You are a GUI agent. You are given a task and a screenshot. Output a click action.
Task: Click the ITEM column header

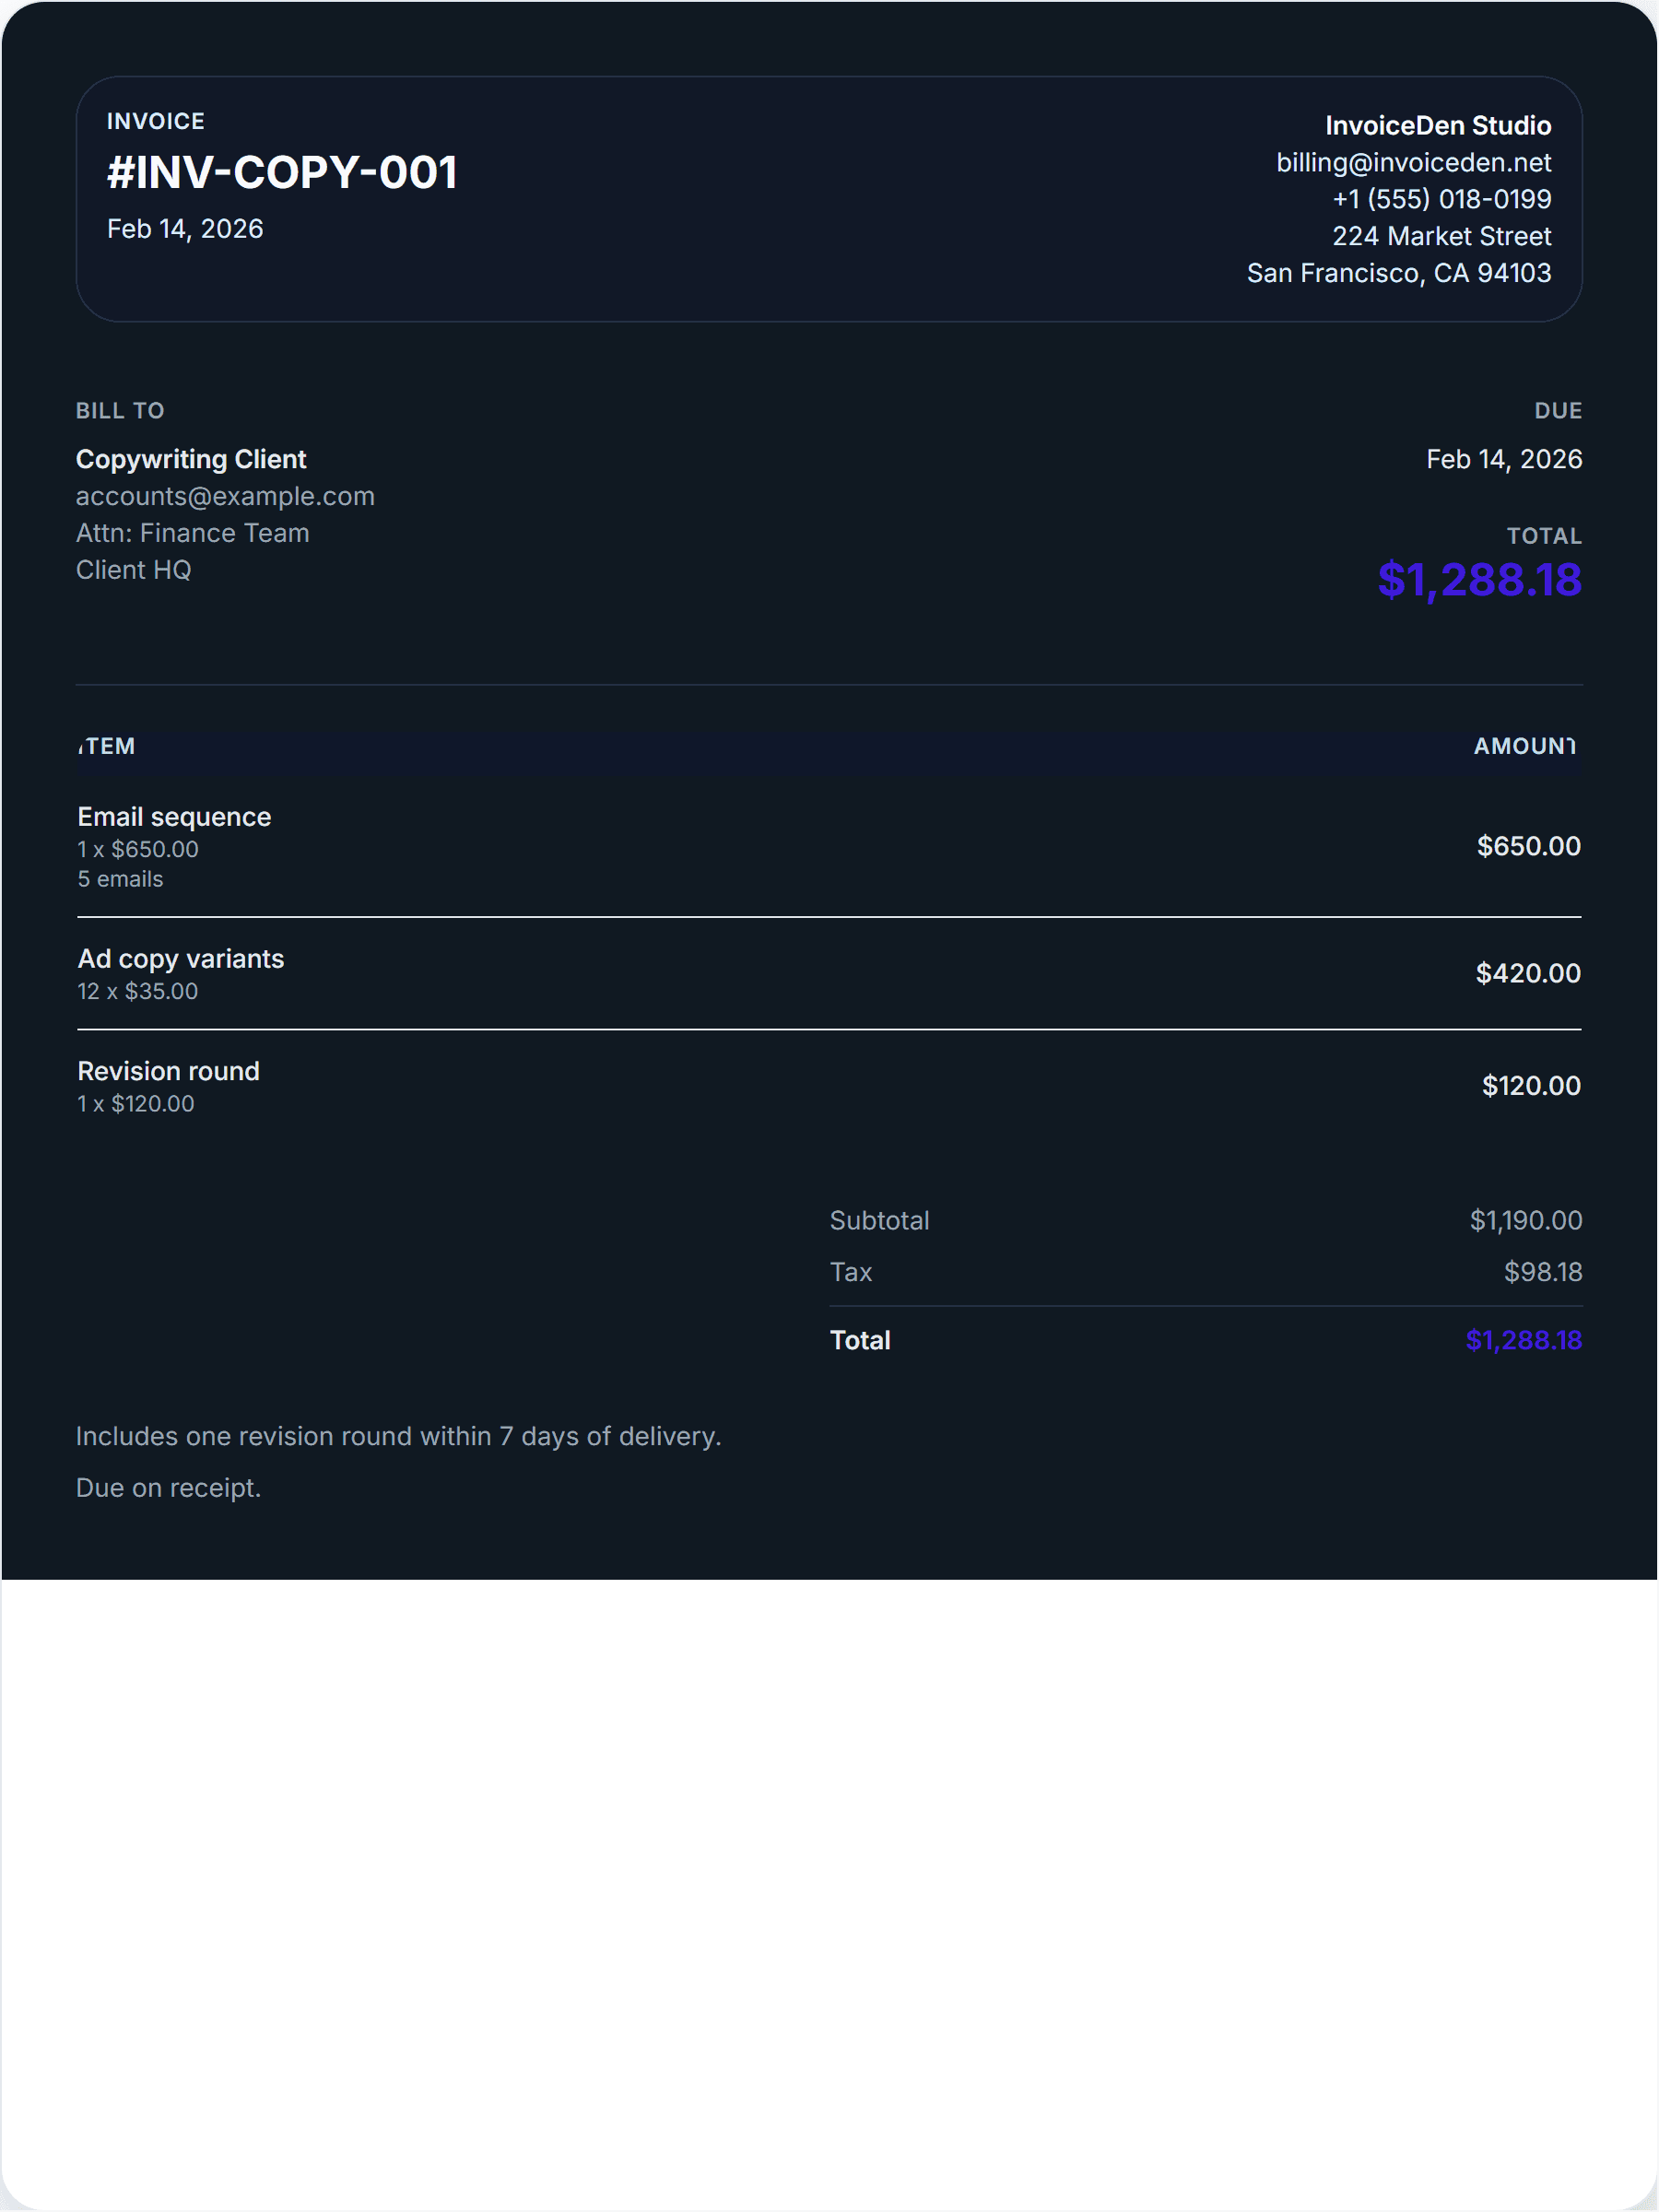[x=107, y=746]
